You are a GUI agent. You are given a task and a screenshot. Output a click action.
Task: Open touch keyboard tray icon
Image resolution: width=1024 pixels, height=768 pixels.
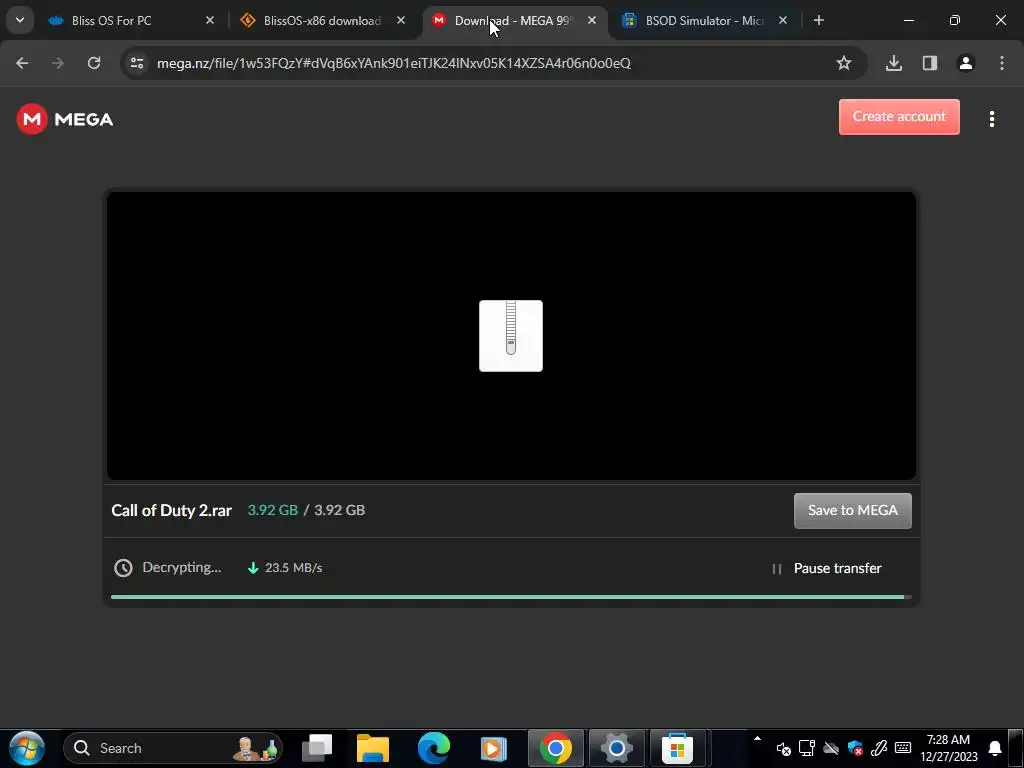coord(903,748)
